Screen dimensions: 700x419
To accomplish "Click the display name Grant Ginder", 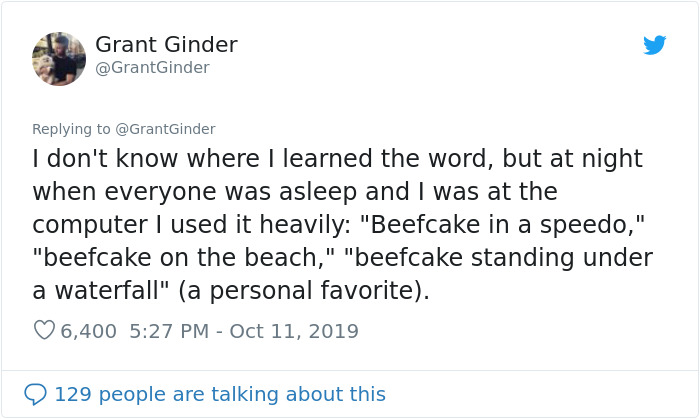I will point(166,45).
